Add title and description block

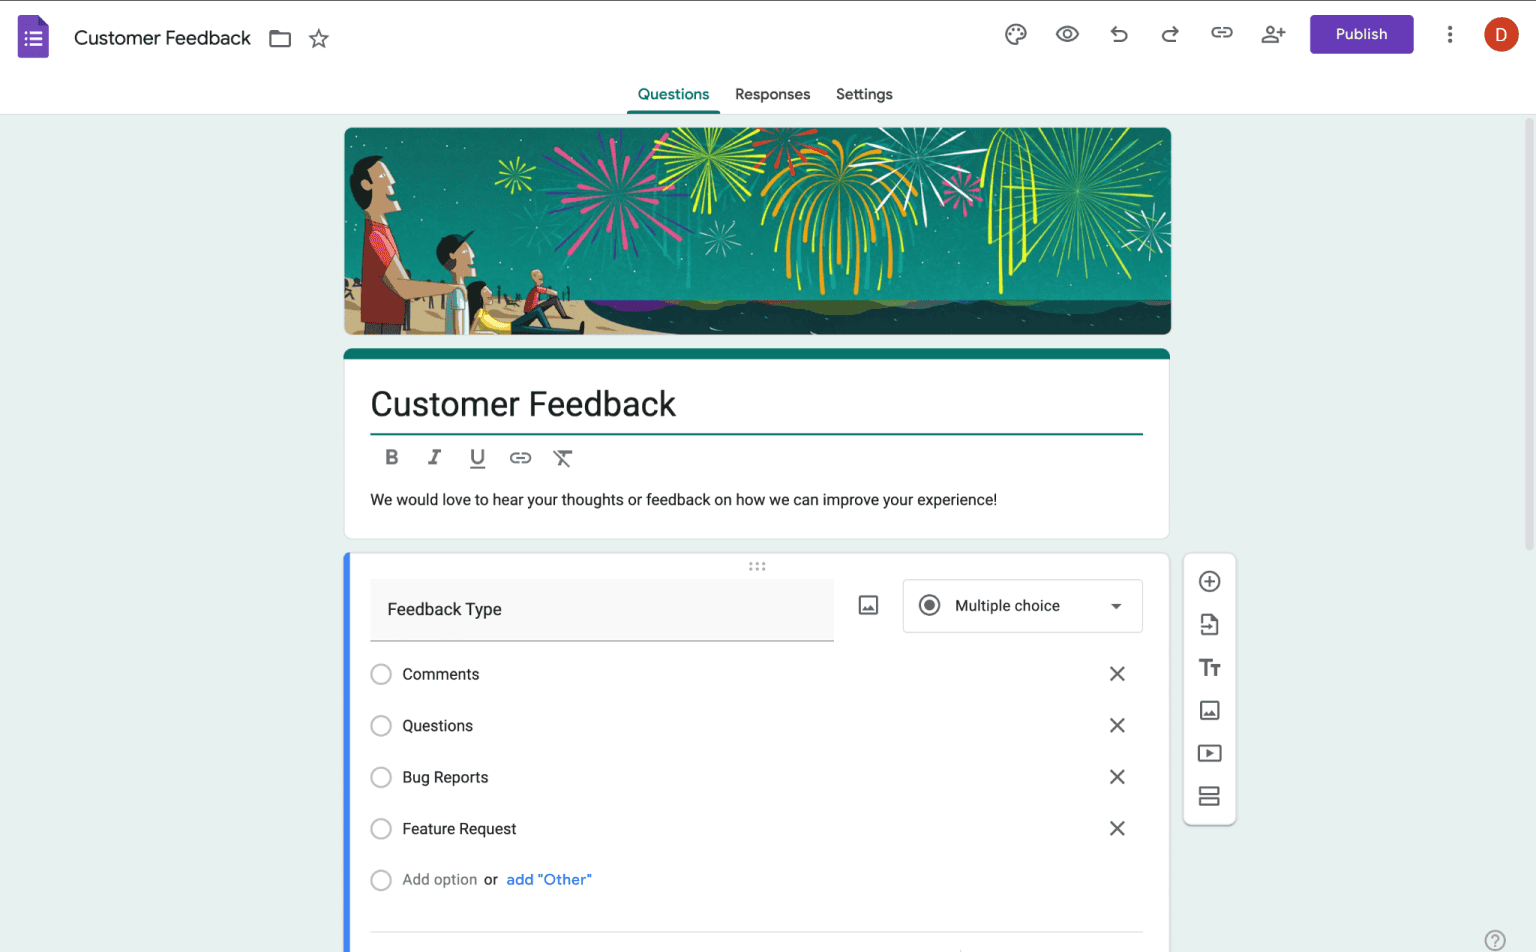coord(1209,668)
